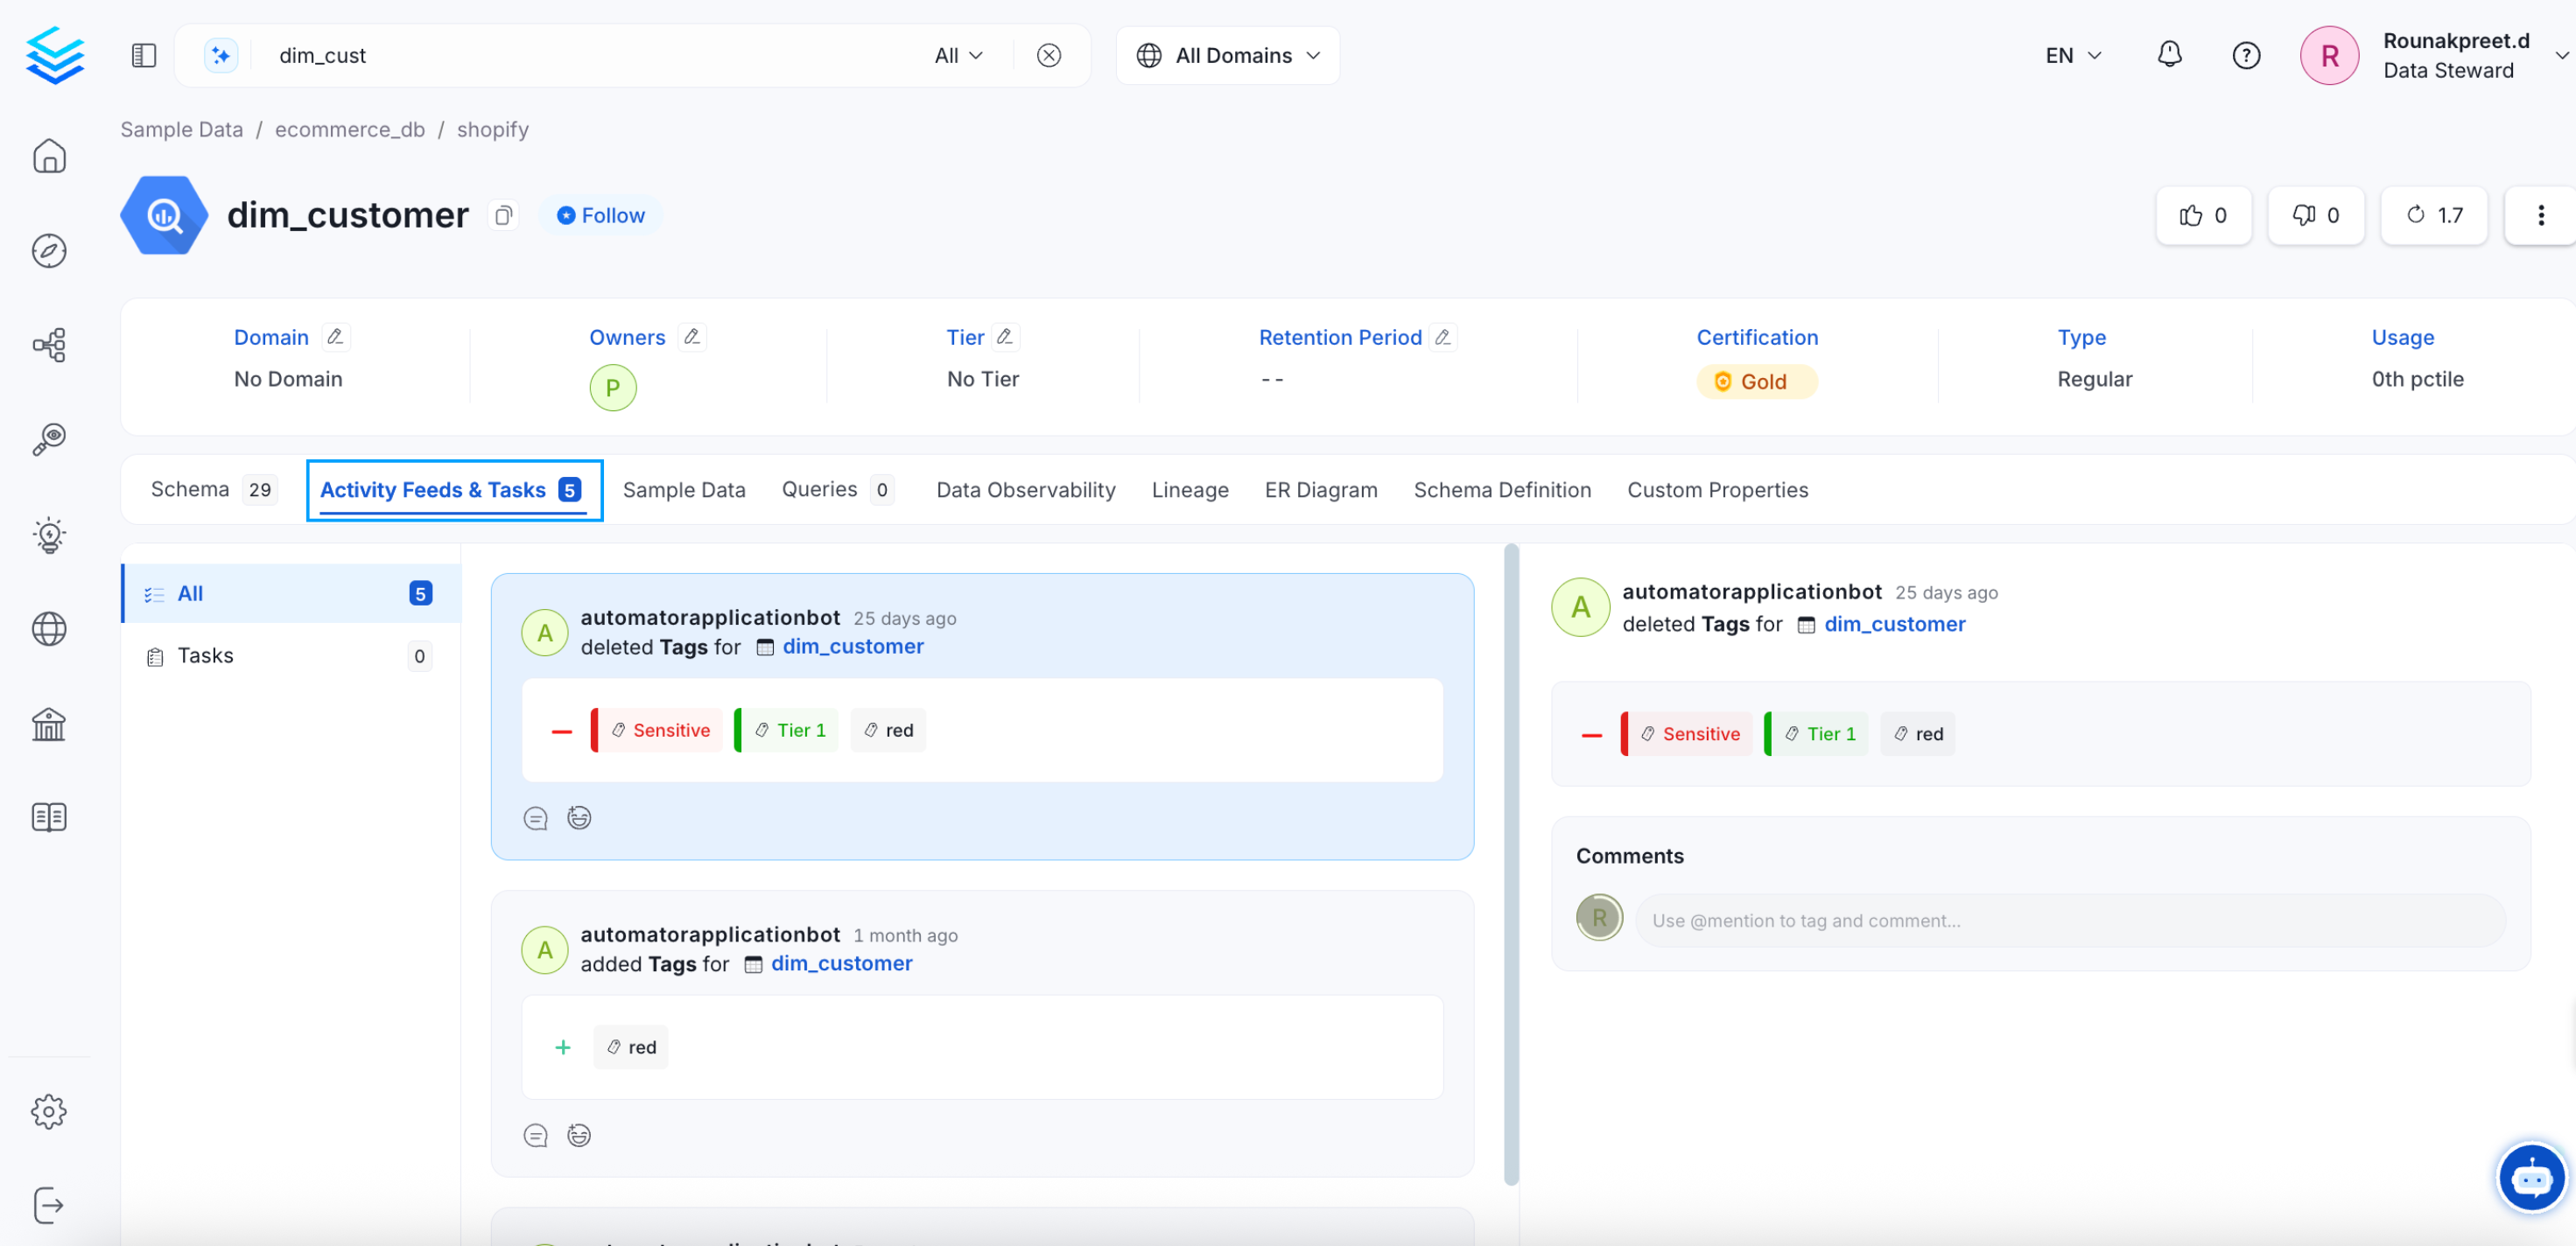Open the search scope All dropdown

[957, 55]
